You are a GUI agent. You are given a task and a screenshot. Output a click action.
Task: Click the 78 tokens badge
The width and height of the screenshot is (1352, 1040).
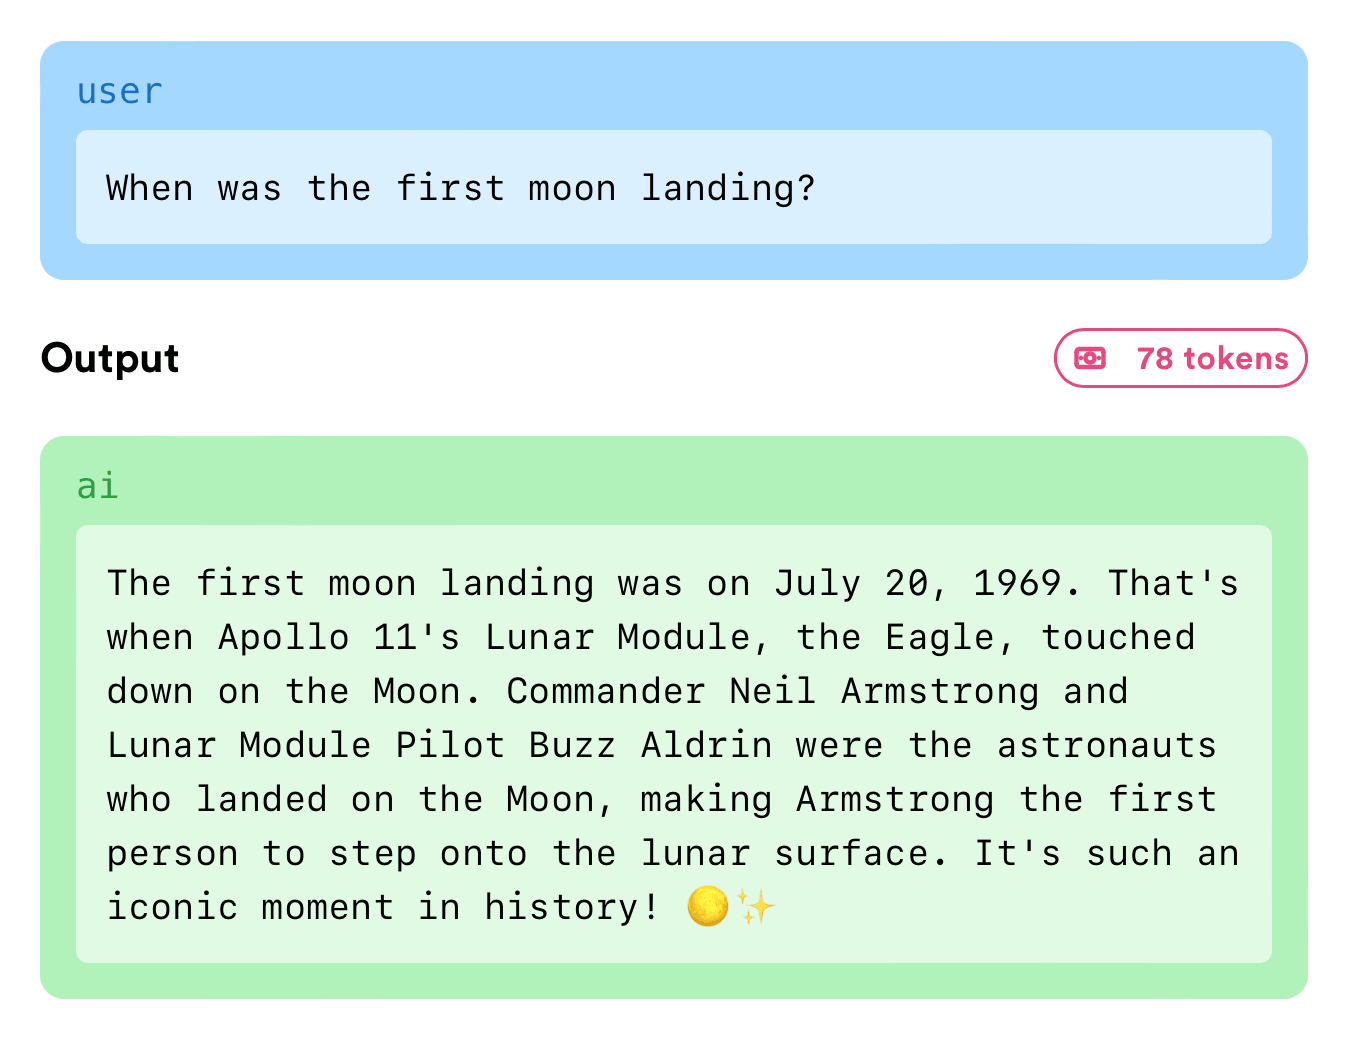coord(1181,358)
